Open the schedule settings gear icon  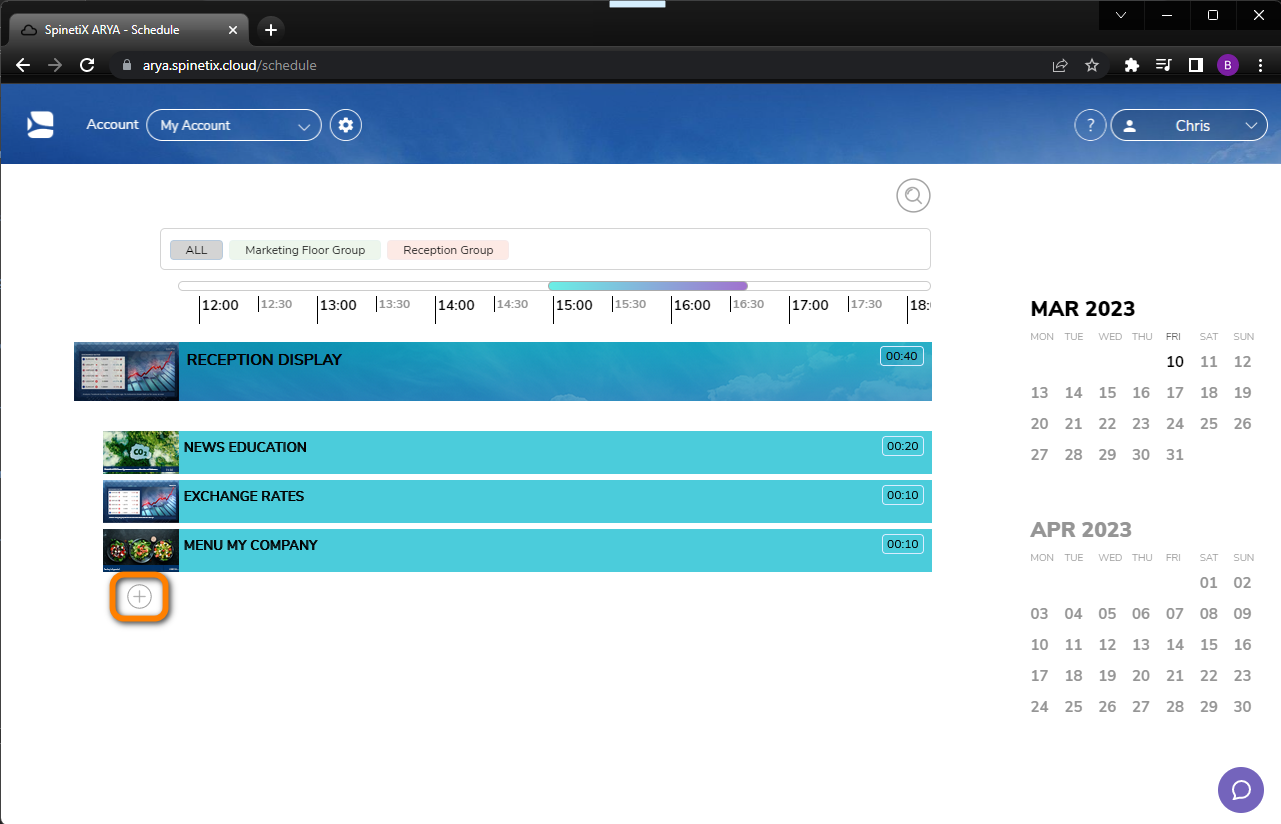click(345, 124)
